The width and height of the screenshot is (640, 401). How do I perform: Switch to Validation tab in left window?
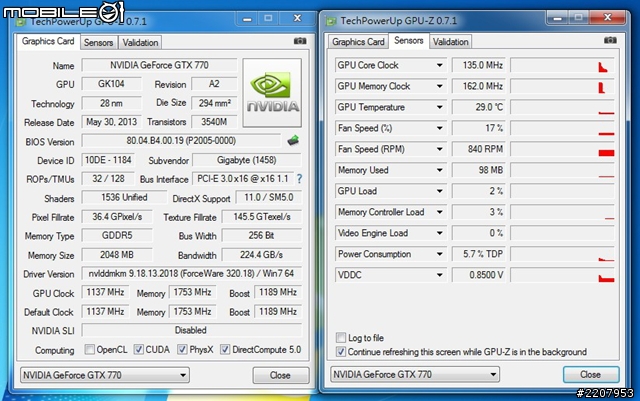tap(140, 42)
